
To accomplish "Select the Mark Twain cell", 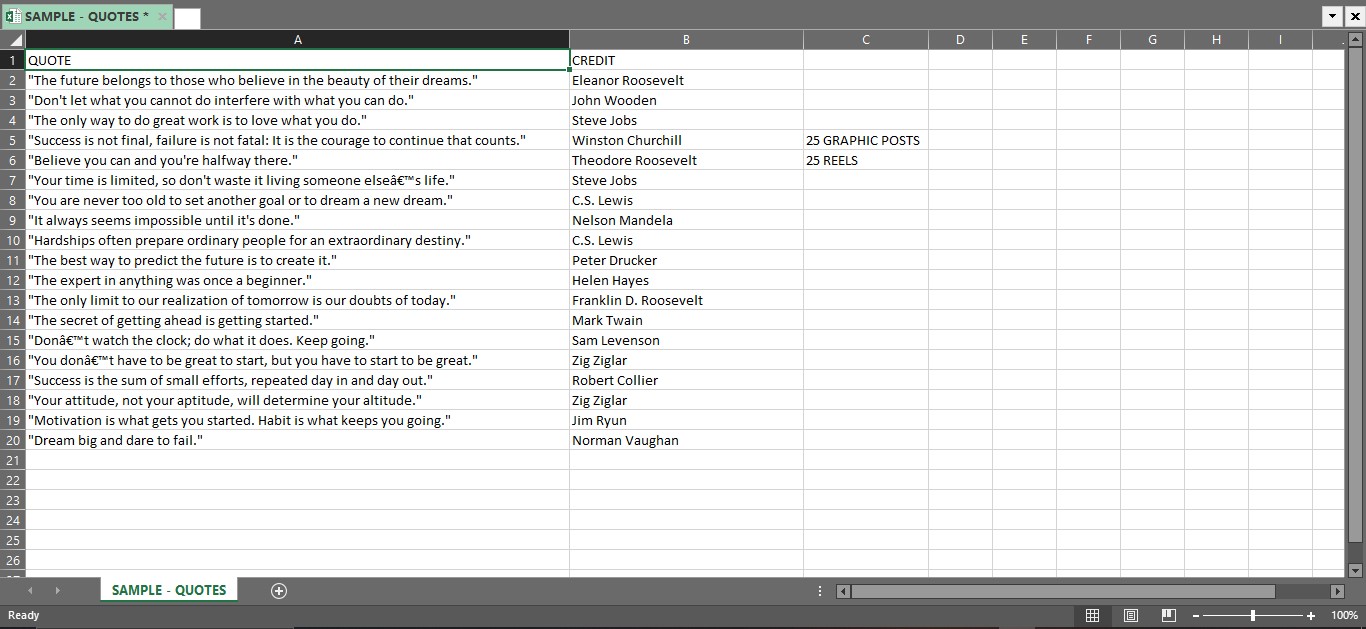I will (686, 320).
